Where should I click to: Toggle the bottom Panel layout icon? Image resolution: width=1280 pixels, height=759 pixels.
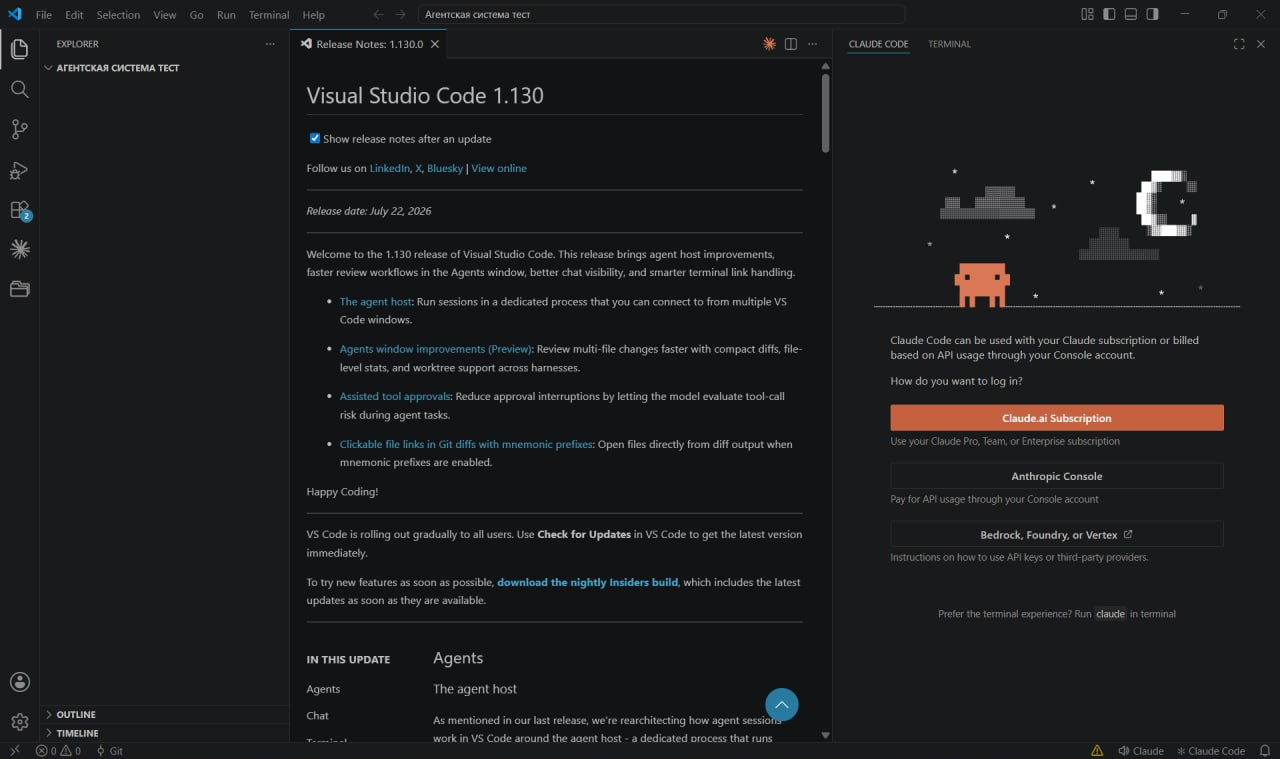(x=1131, y=15)
